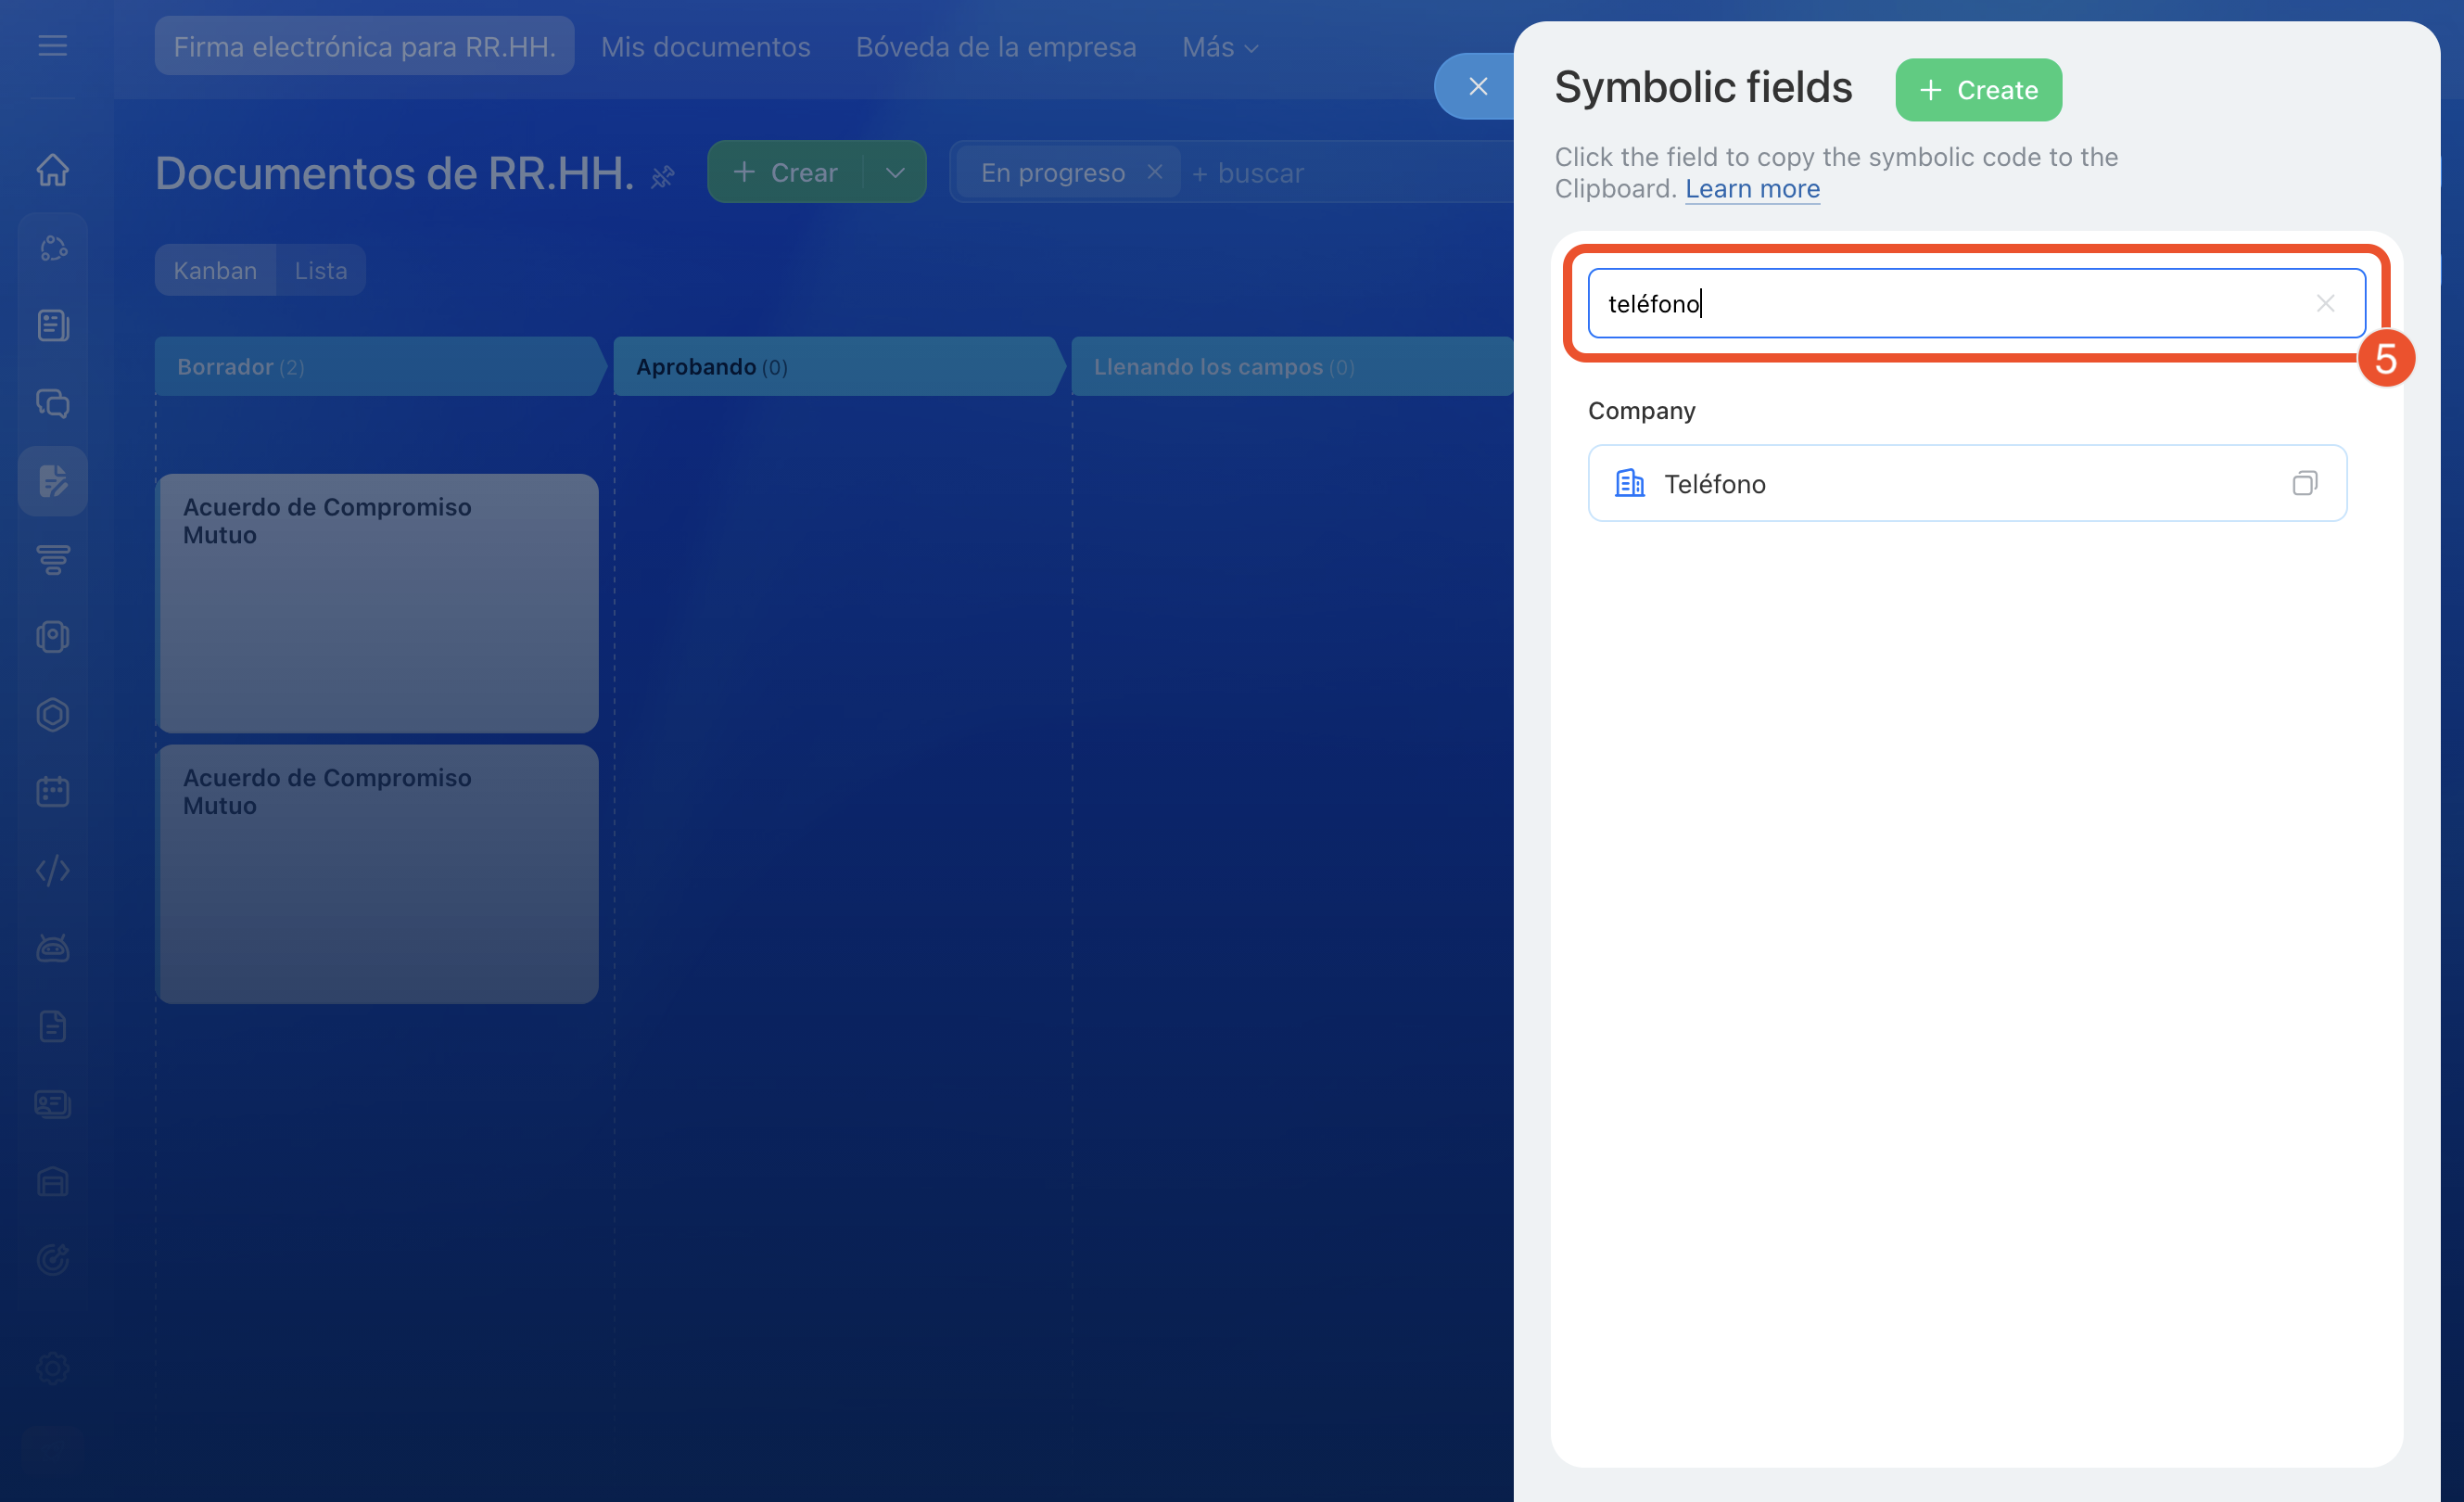Expand the Crear button dropdown arrow
The width and height of the screenshot is (2464, 1502).
[895, 172]
